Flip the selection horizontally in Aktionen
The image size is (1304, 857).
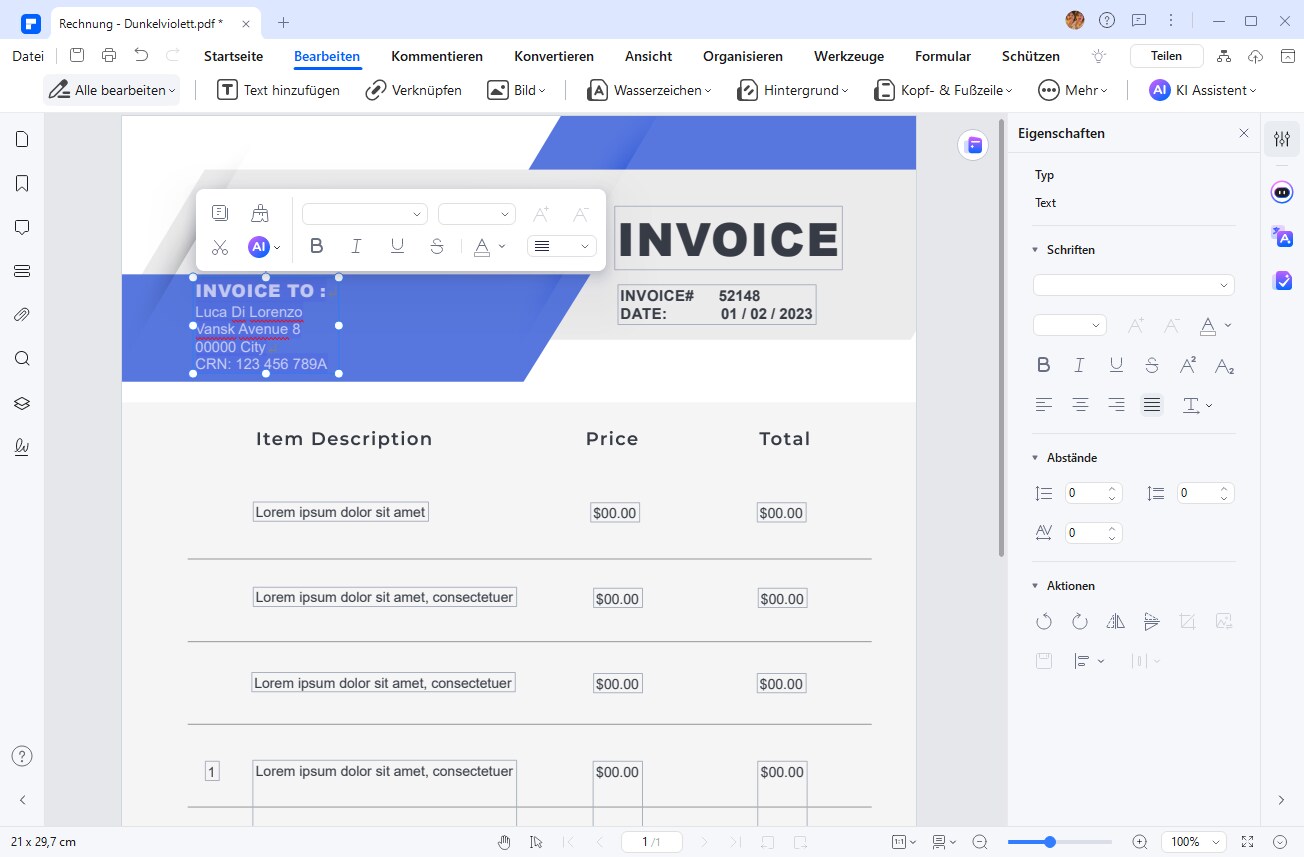(1116, 622)
